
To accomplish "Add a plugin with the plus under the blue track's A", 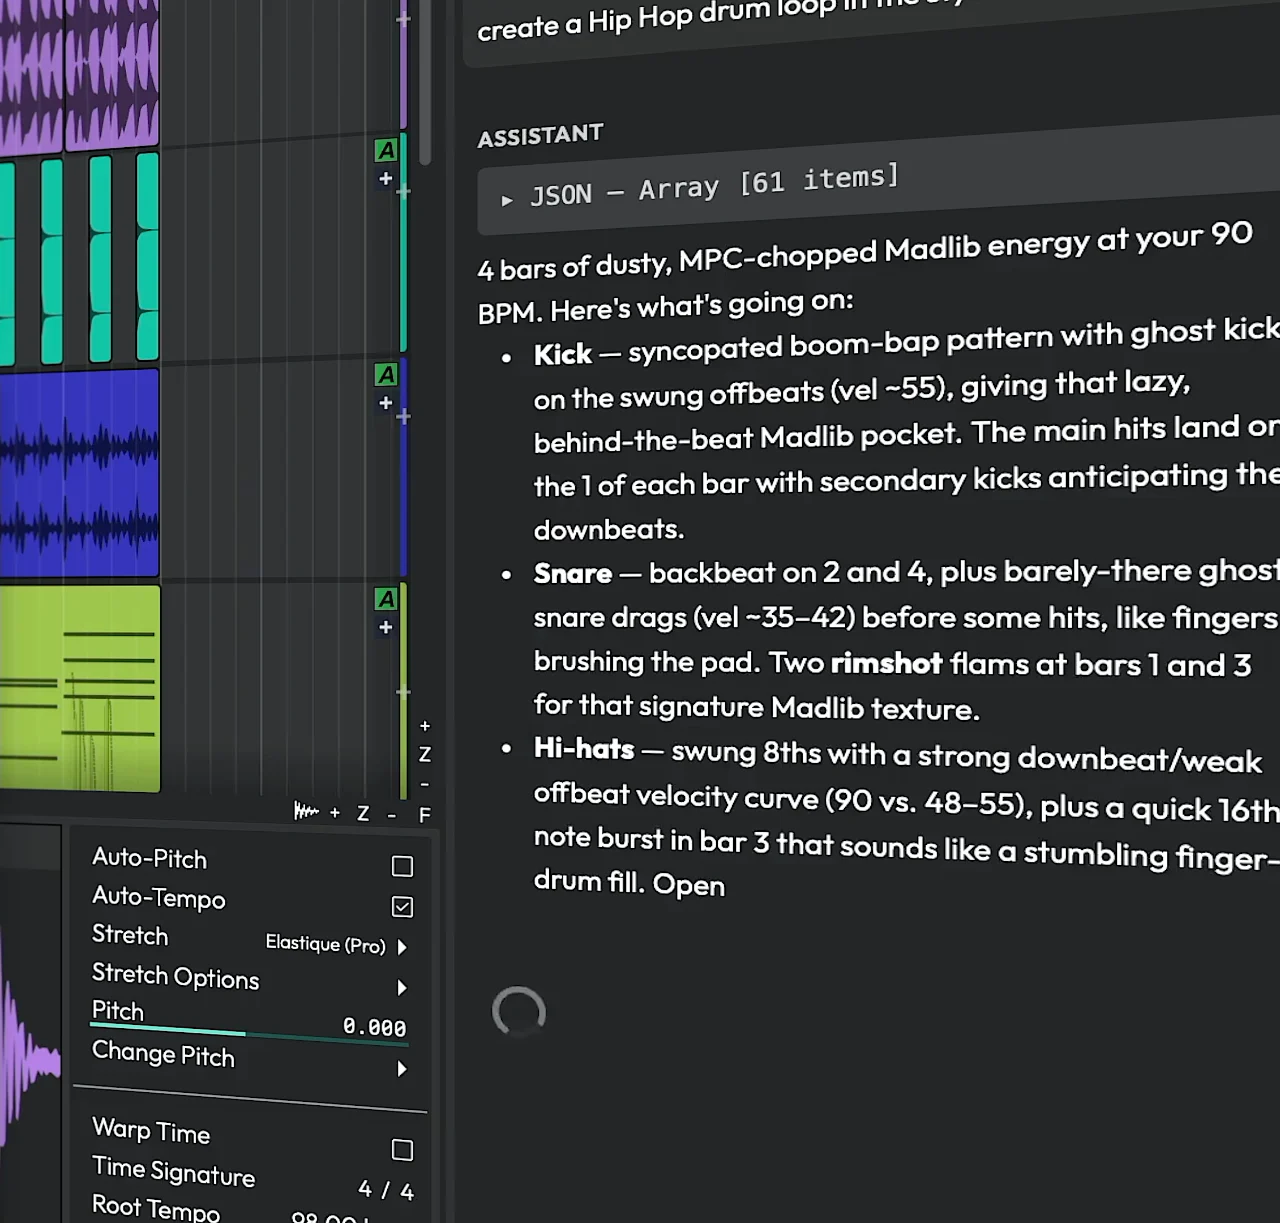I will pyautogui.click(x=386, y=403).
